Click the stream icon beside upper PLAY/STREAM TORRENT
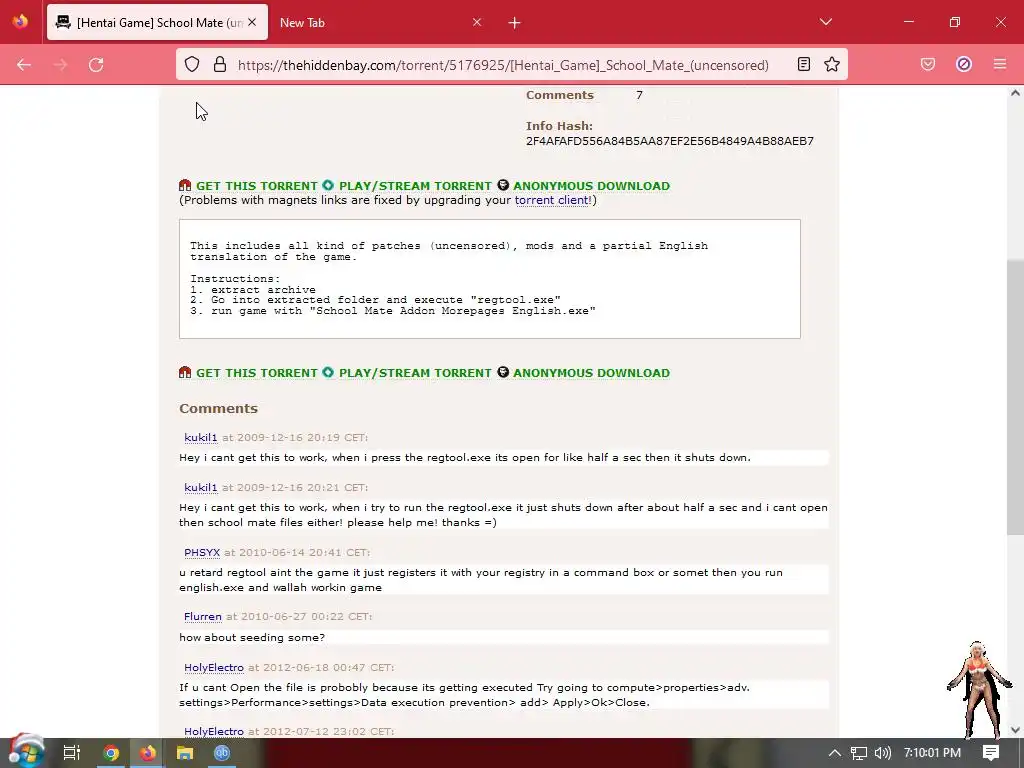This screenshot has height=768, width=1024. click(x=328, y=185)
